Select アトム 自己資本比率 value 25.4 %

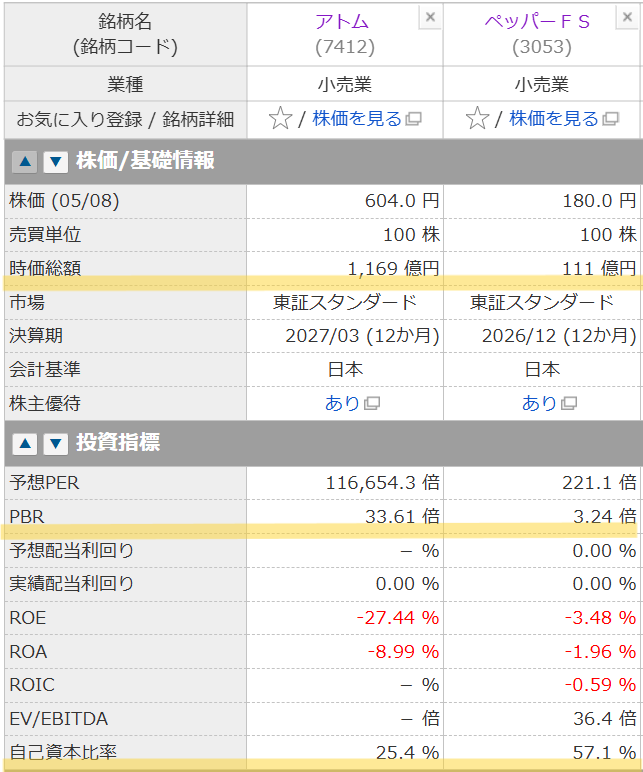coord(408,752)
